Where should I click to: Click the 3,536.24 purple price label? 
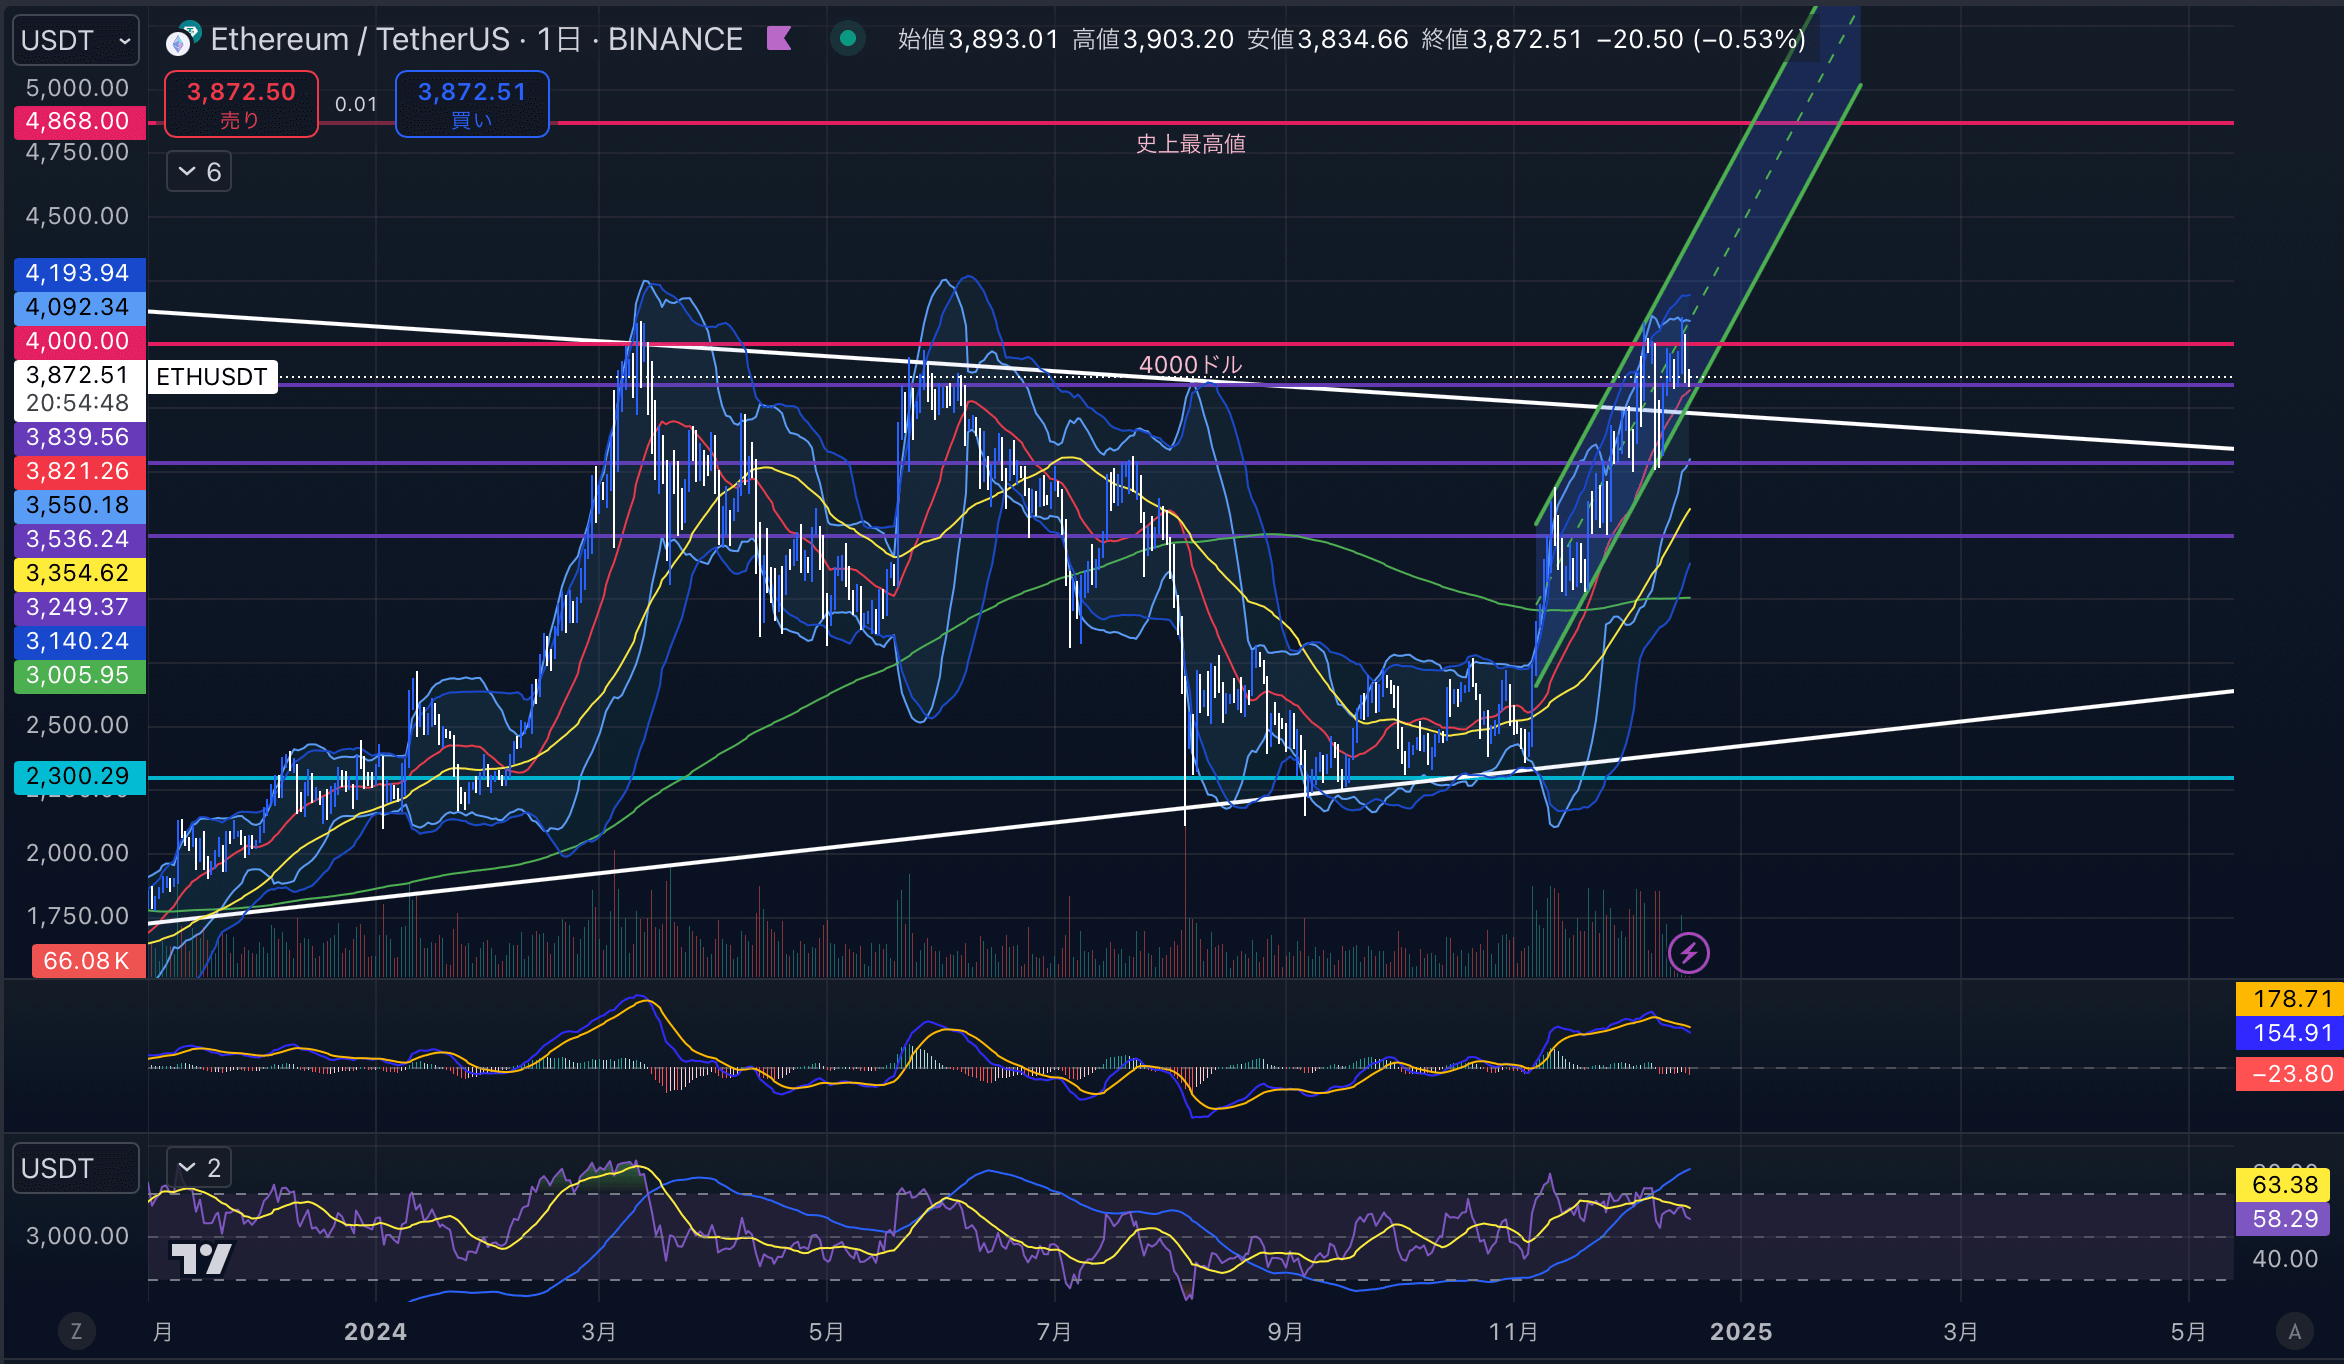[79, 539]
